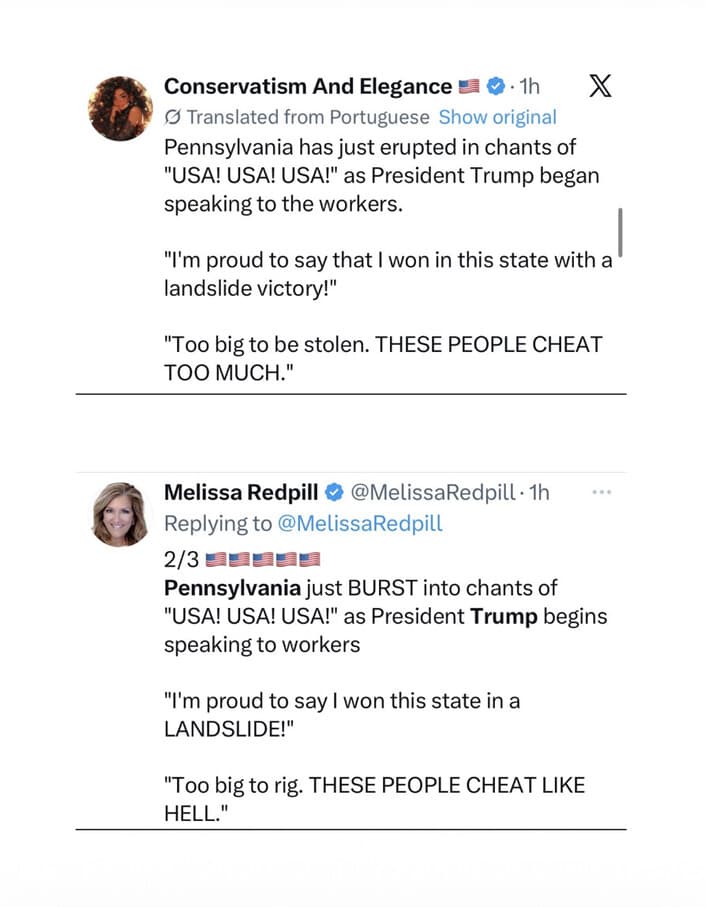Open the Conservatism And Elegance display name
Image resolution: width=705 pixels, height=907 pixels.
tap(308, 86)
